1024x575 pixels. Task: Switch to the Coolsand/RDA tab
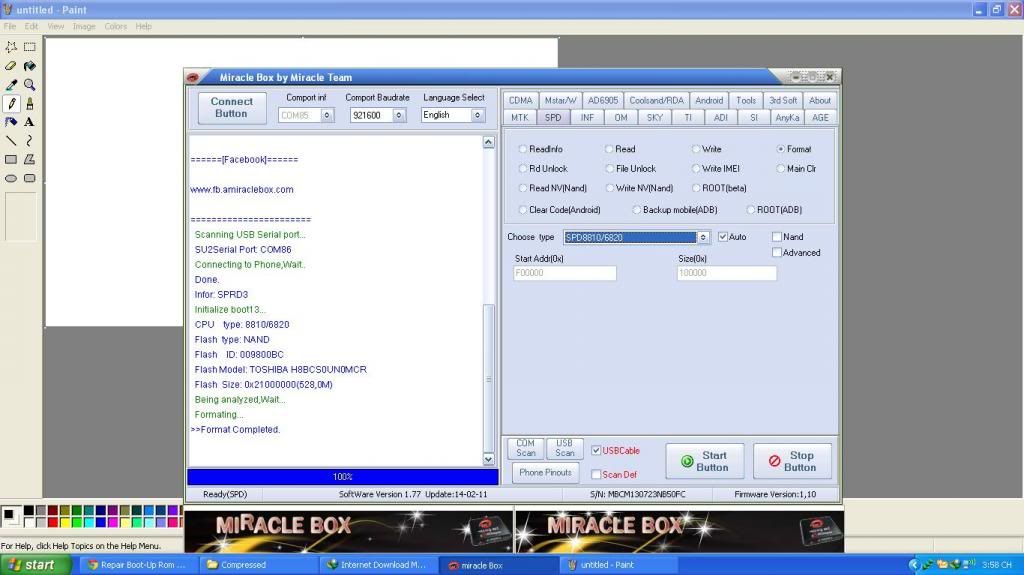click(656, 100)
